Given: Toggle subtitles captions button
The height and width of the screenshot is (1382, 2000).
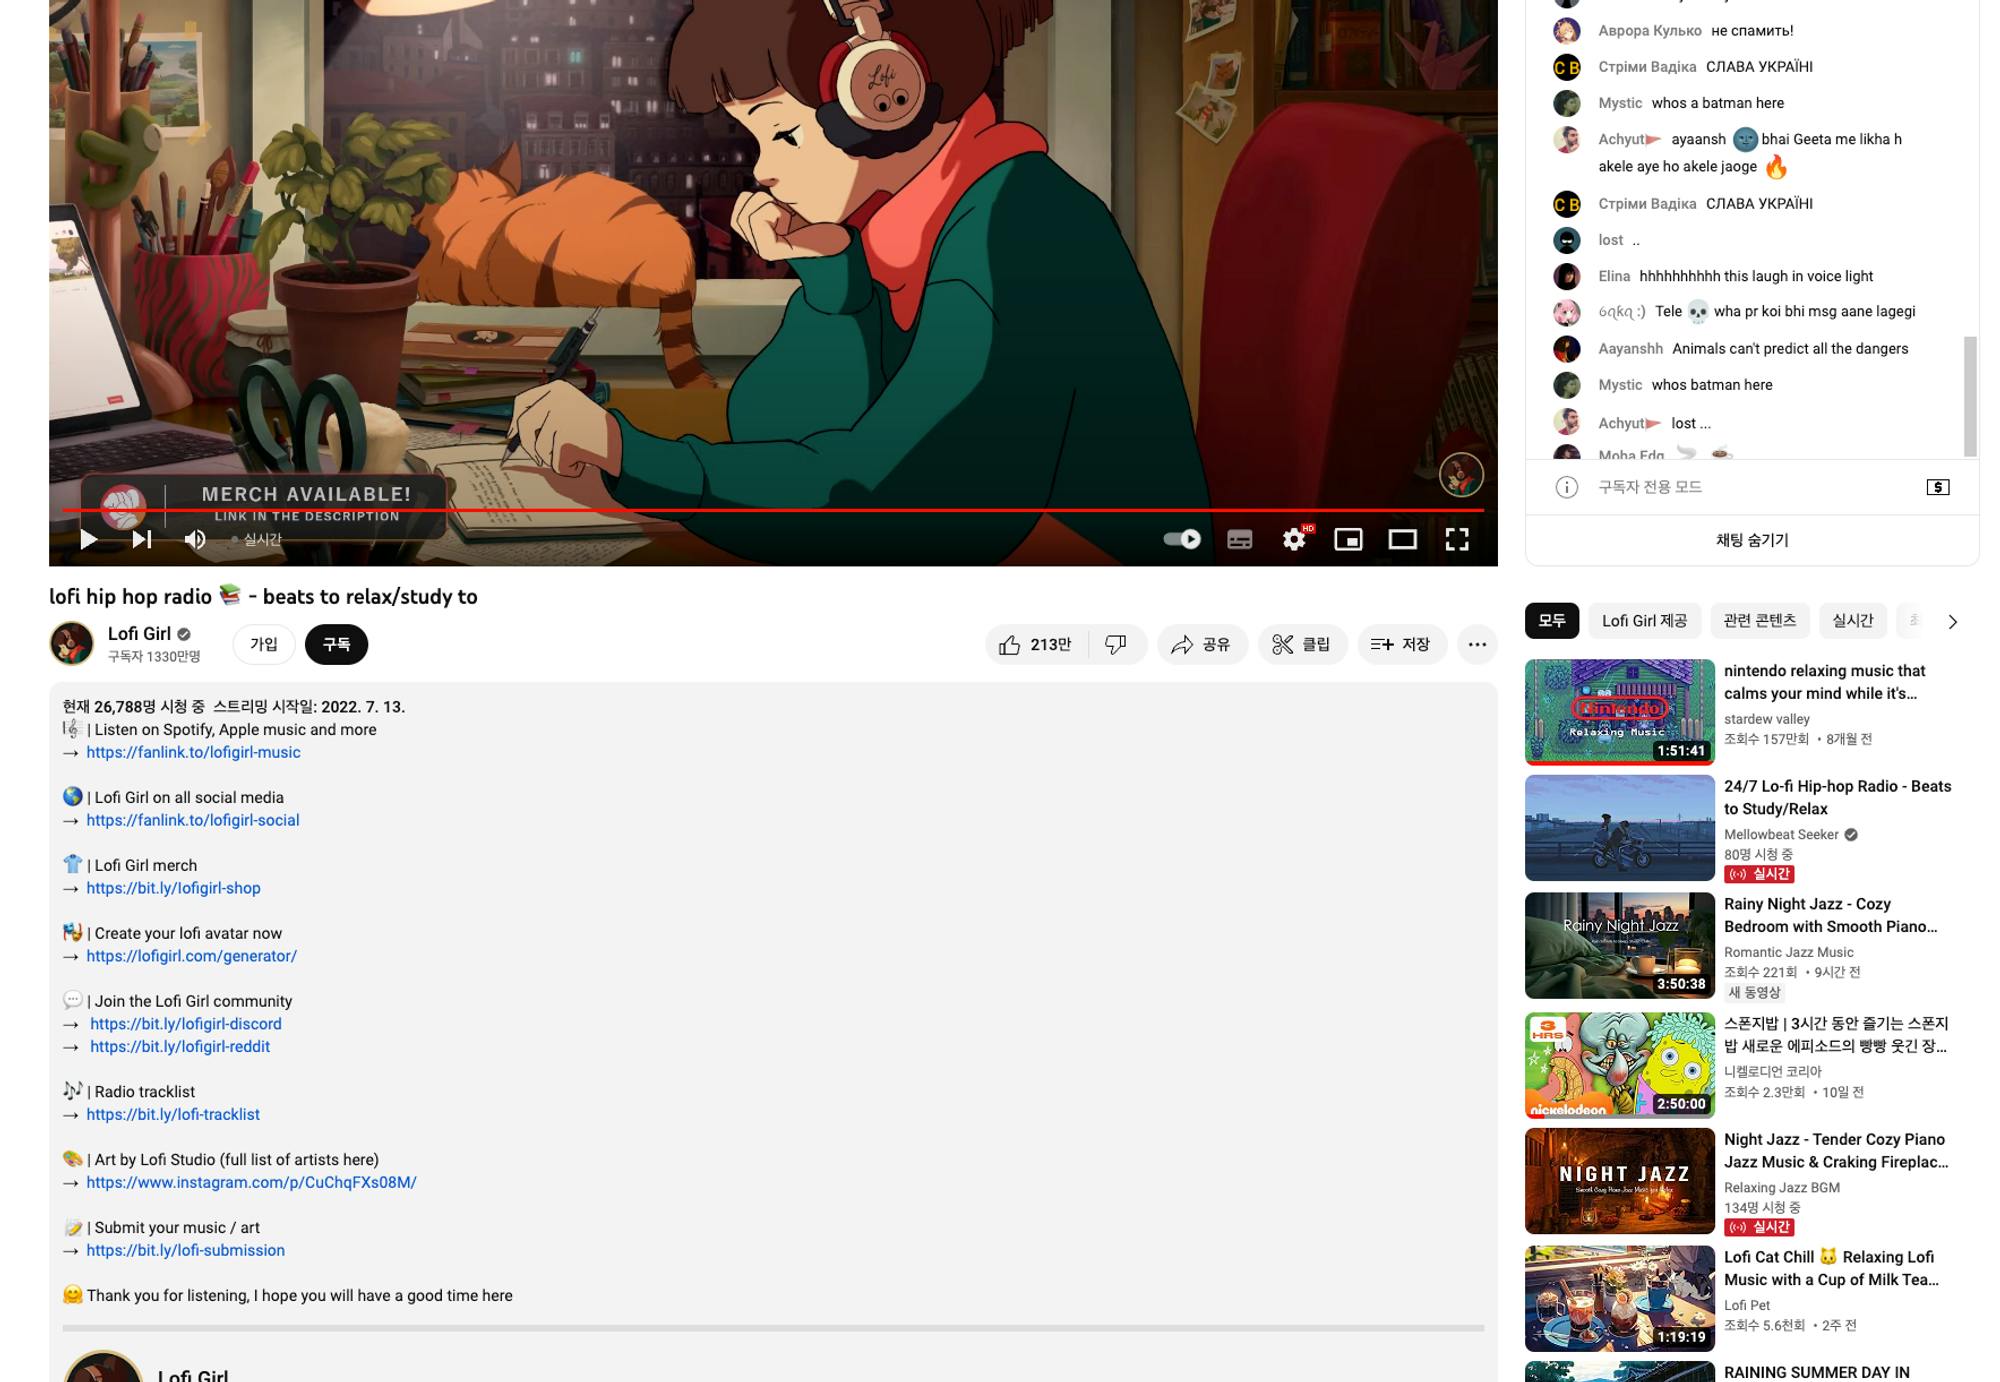Looking at the screenshot, I should tap(1239, 539).
